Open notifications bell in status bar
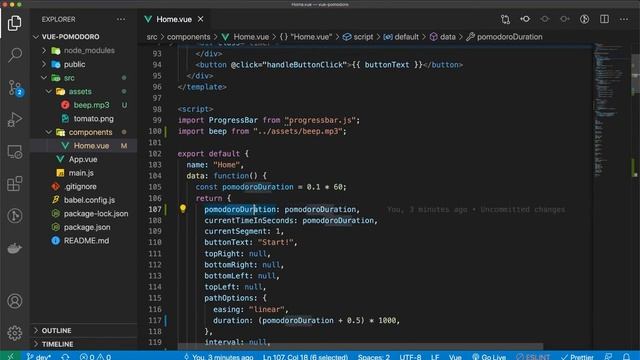 pyautogui.click(x=626, y=356)
